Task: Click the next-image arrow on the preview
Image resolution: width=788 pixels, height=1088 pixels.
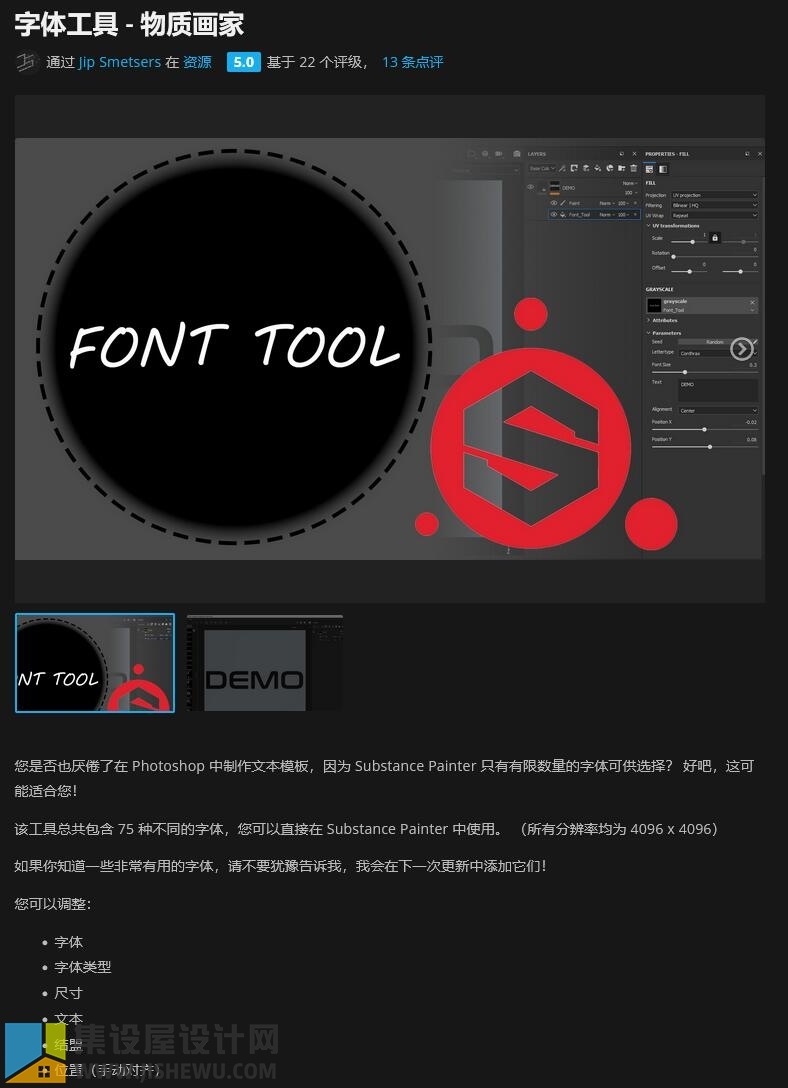Action: tap(742, 349)
